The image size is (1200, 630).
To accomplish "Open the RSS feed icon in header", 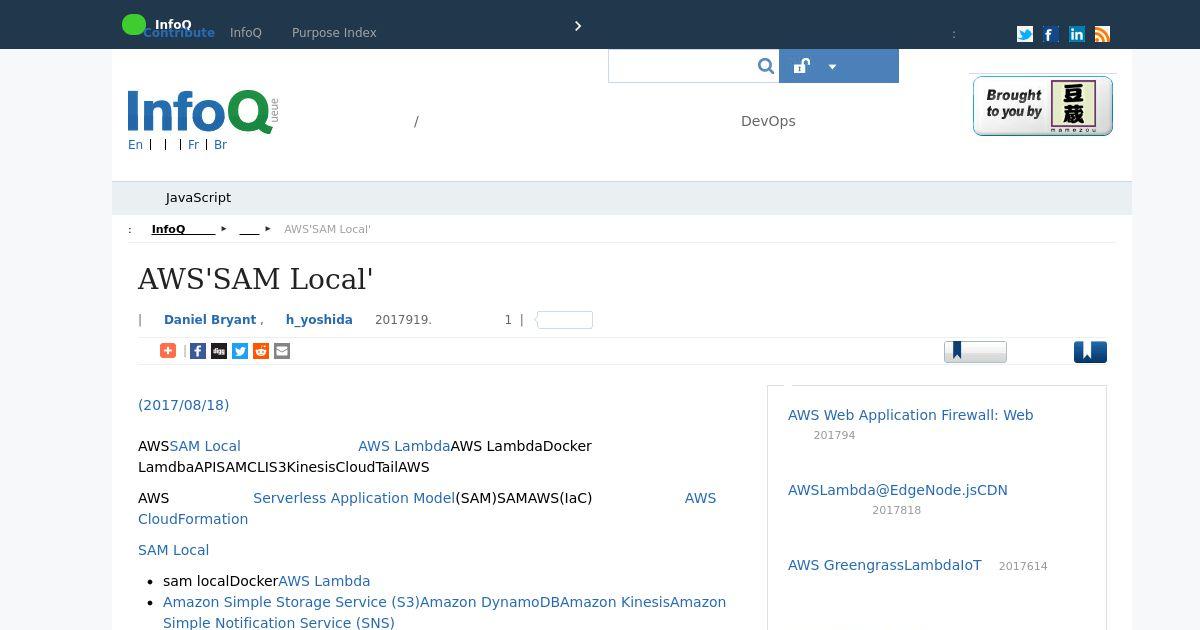I will (x=1102, y=34).
